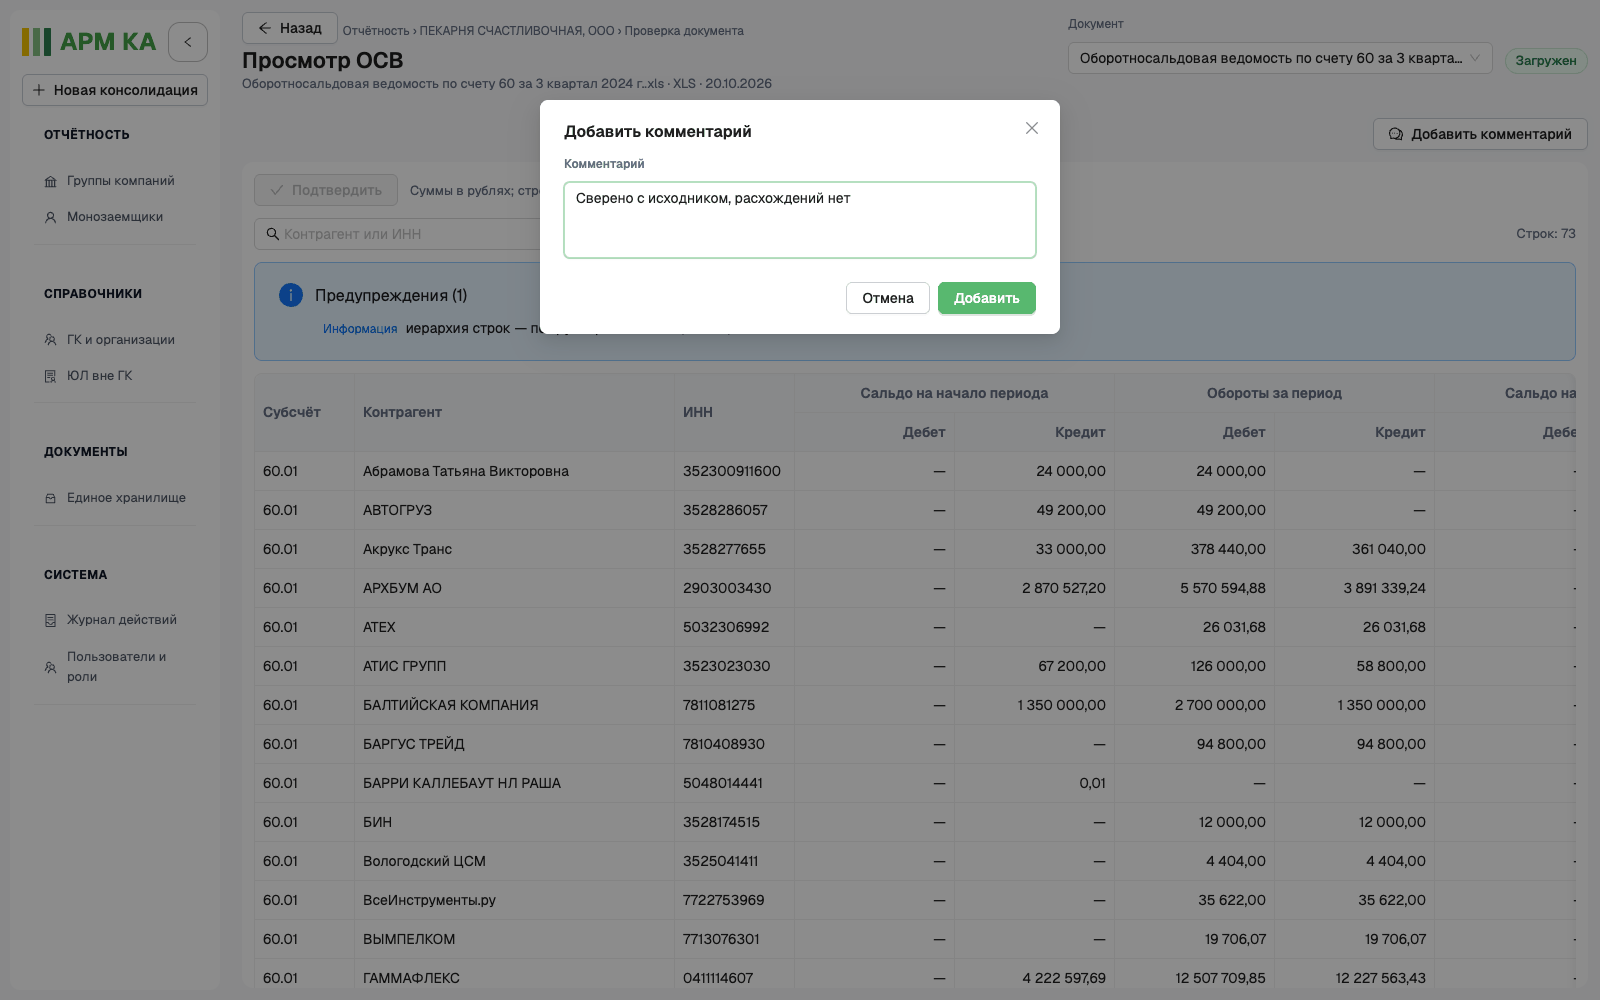Select the АРХБУМ АО row
This screenshot has height=1000, width=1600.
tap(914, 588)
